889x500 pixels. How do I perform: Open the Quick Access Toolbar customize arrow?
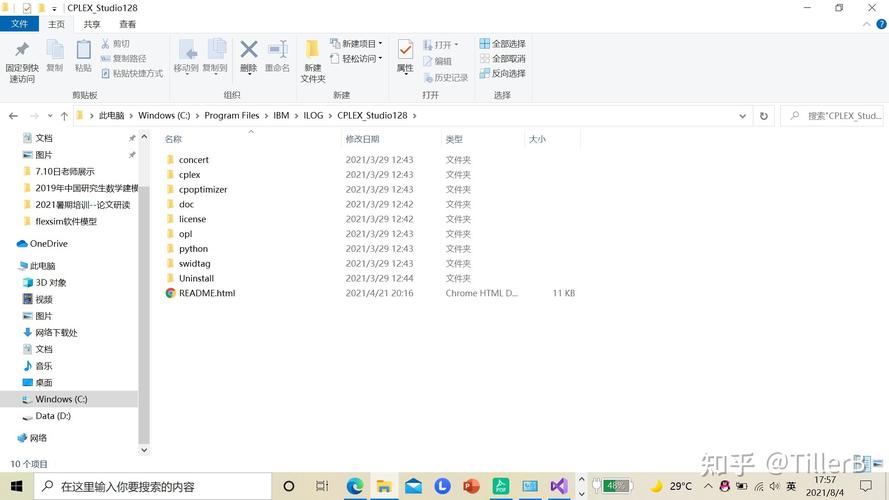pos(54,9)
